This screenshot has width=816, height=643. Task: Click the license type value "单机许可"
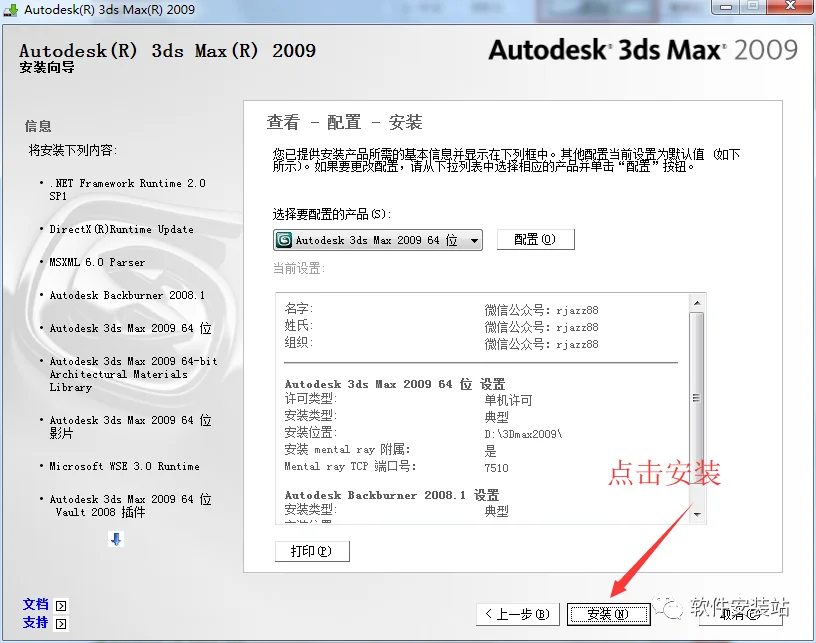(508, 400)
